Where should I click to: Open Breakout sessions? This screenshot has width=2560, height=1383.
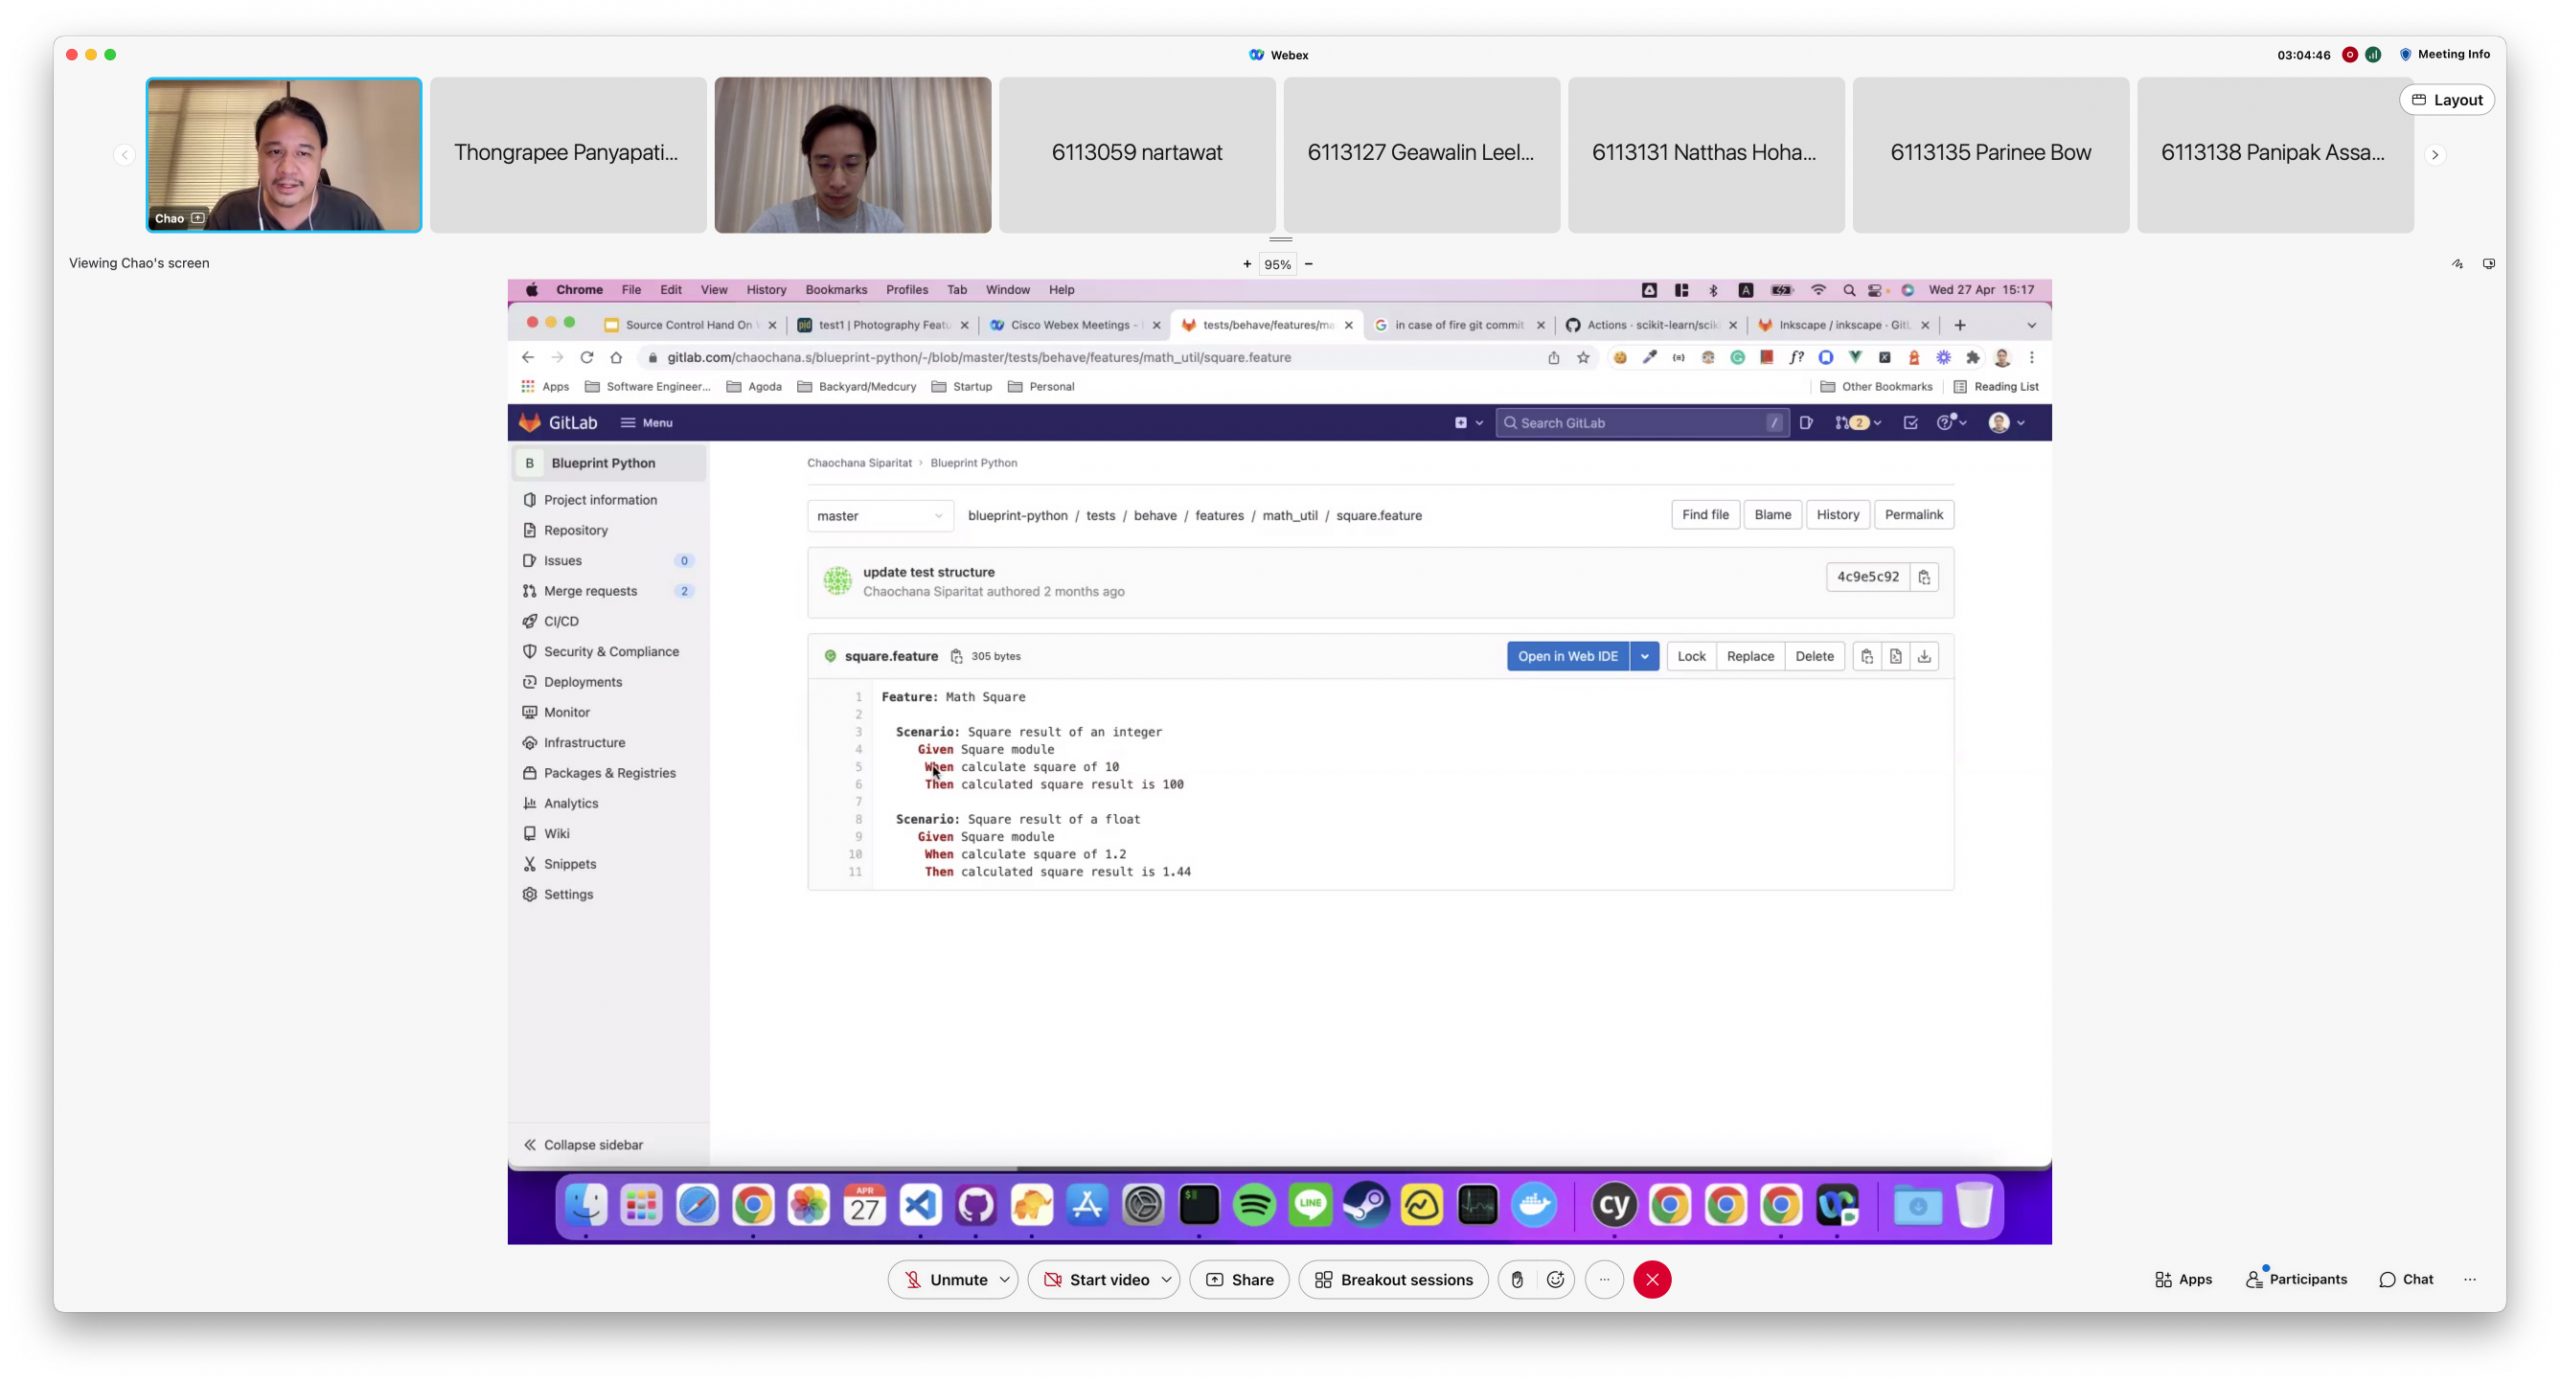point(1393,1279)
